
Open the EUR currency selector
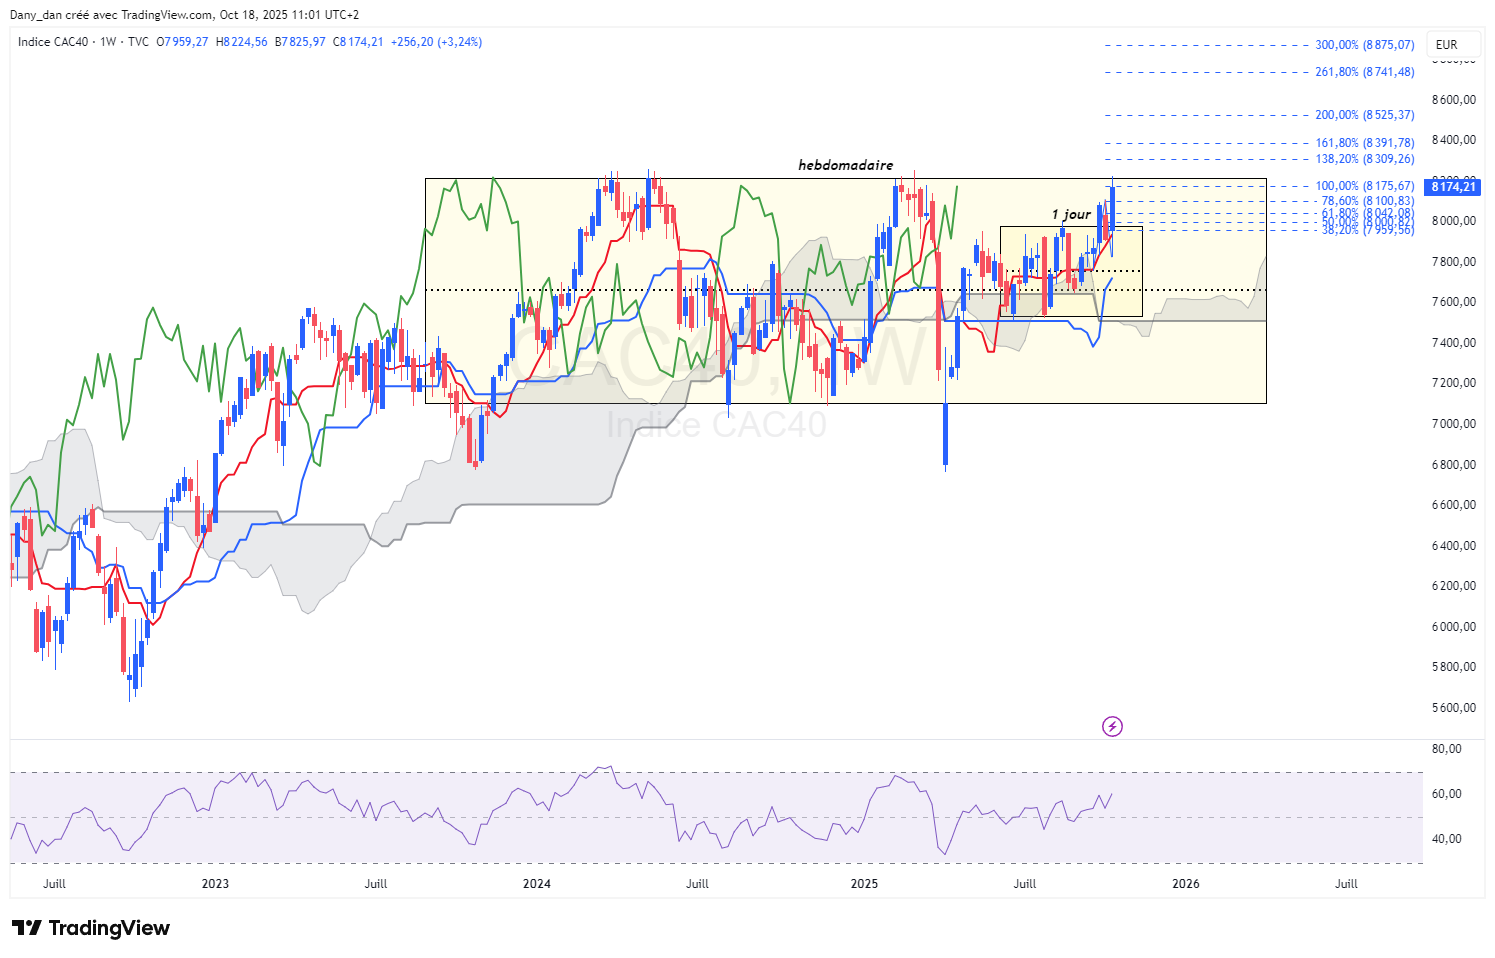(x=1446, y=44)
